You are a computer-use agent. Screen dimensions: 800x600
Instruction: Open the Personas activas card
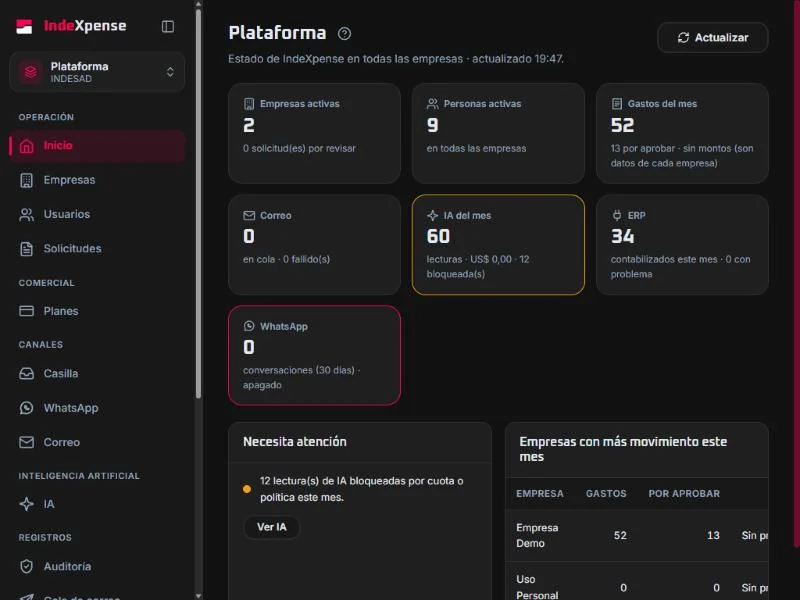(498, 133)
